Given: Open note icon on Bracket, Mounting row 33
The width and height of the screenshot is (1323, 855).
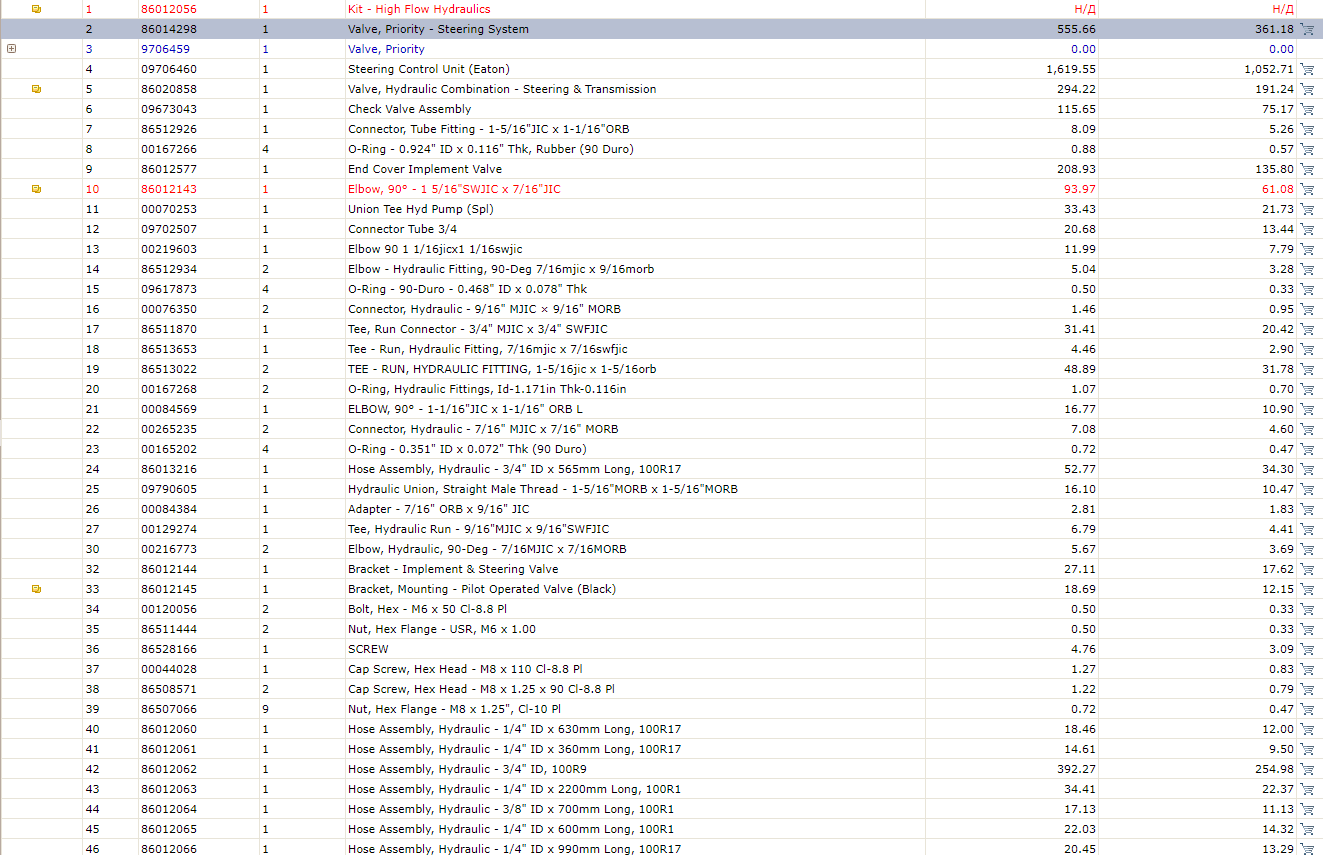Looking at the screenshot, I should [x=37, y=589].
